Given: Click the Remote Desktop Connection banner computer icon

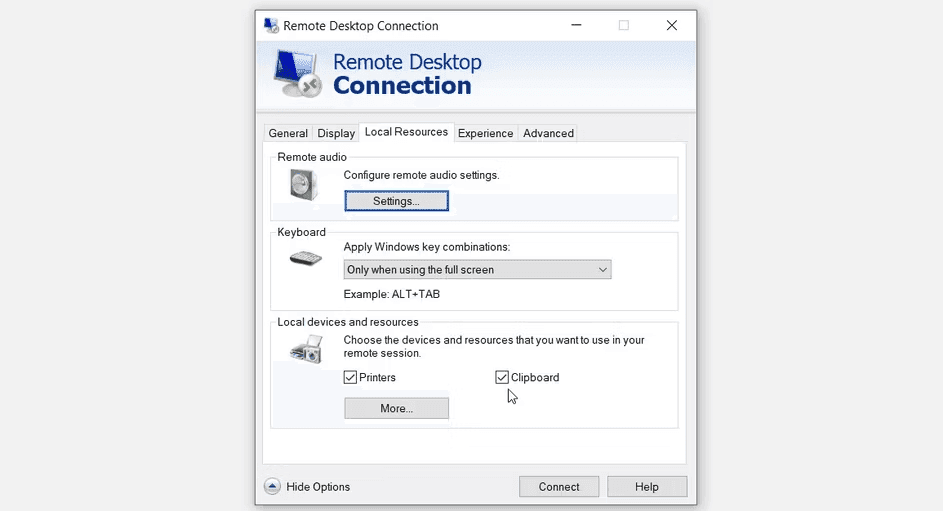Looking at the screenshot, I should click(x=297, y=73).
